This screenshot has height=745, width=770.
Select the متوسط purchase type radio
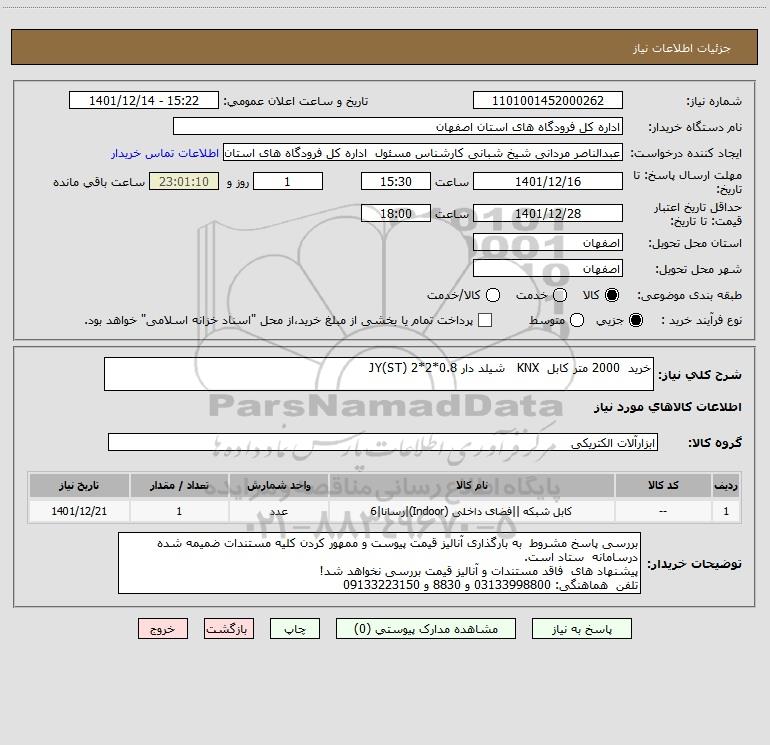pos(577,321)
